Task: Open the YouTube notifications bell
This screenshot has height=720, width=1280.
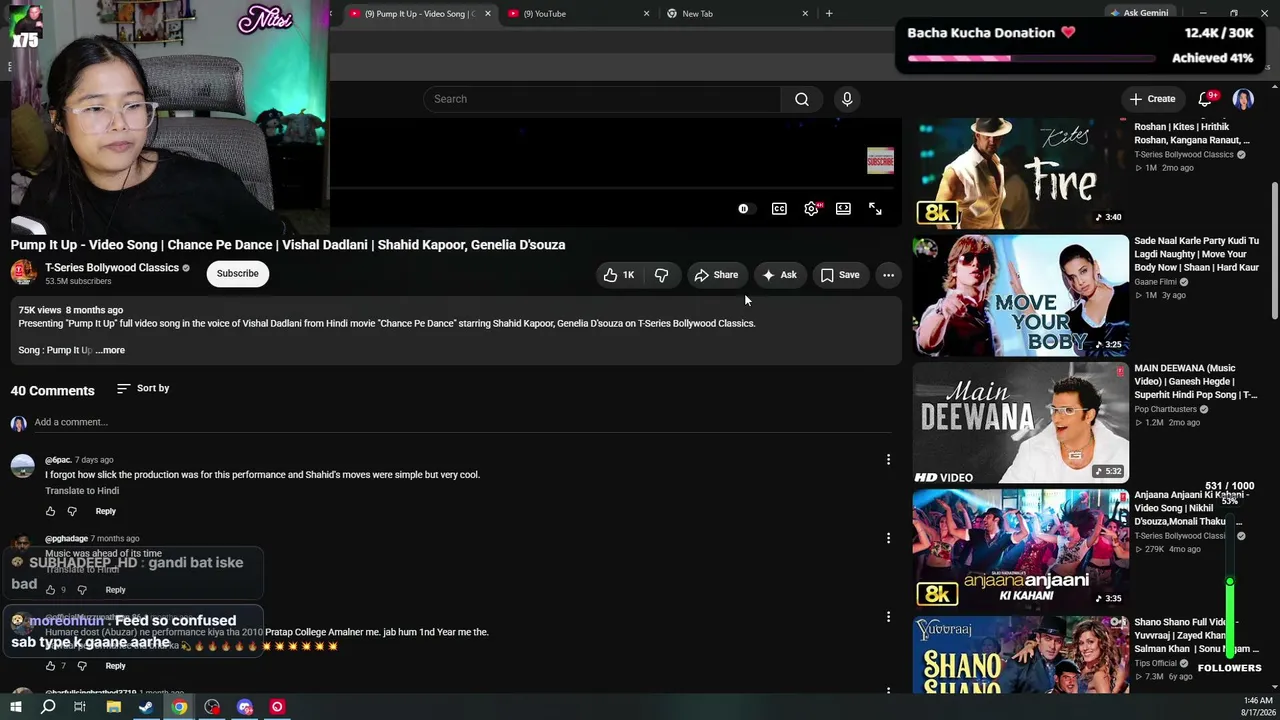Action: pos(1206,99)
